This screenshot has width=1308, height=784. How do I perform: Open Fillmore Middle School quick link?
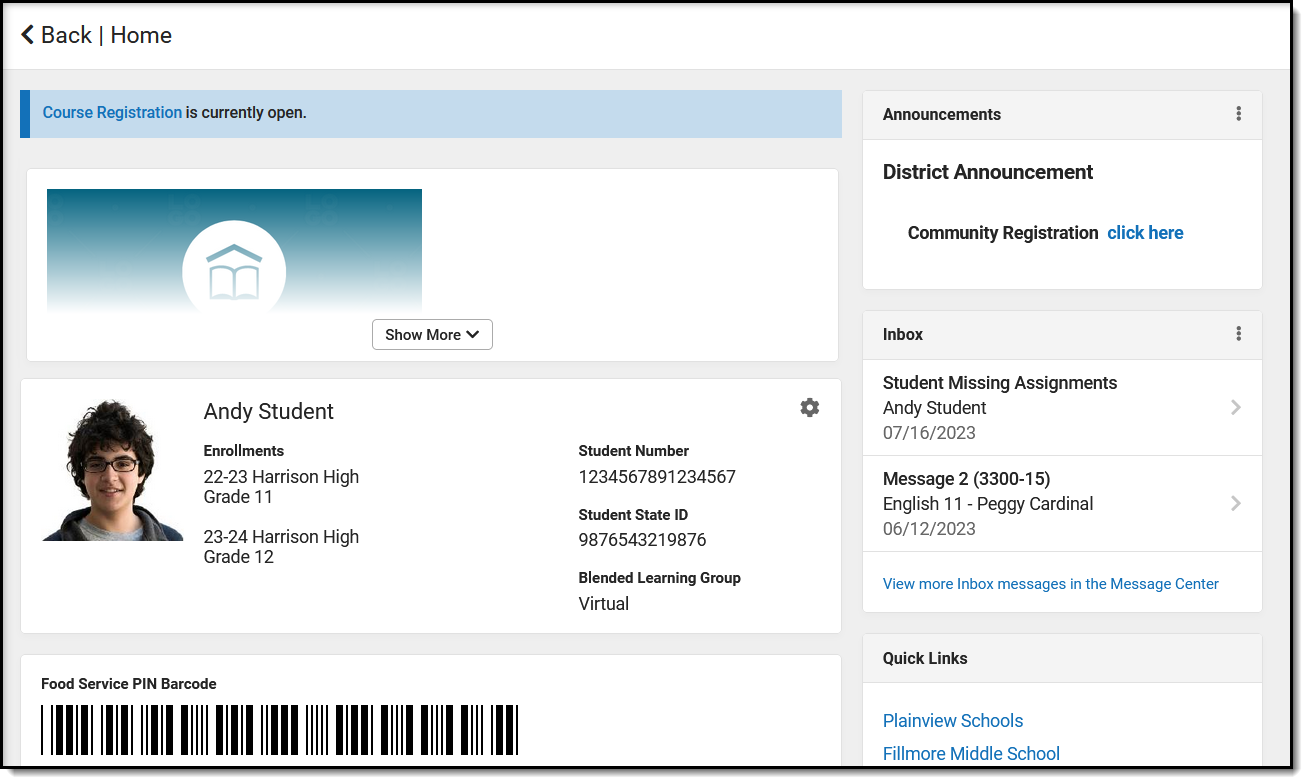point(971,754)
